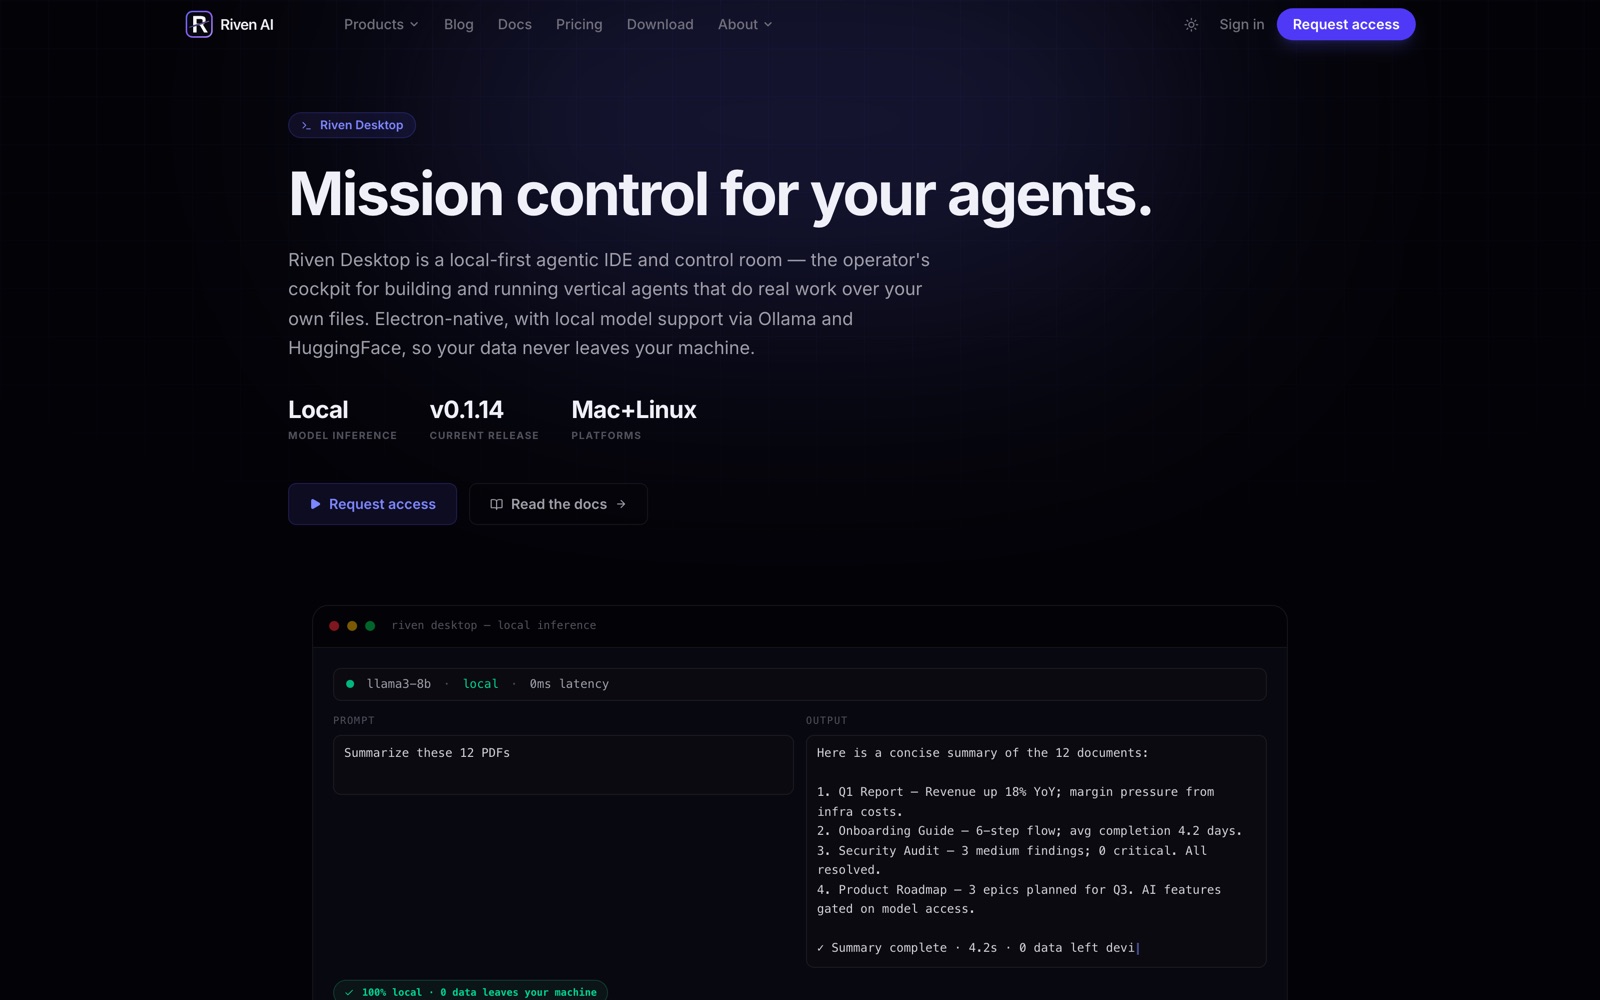Screen dimensions: 1600x1000
Task: Click the green 'local' label
Action: tap(480, 684)
